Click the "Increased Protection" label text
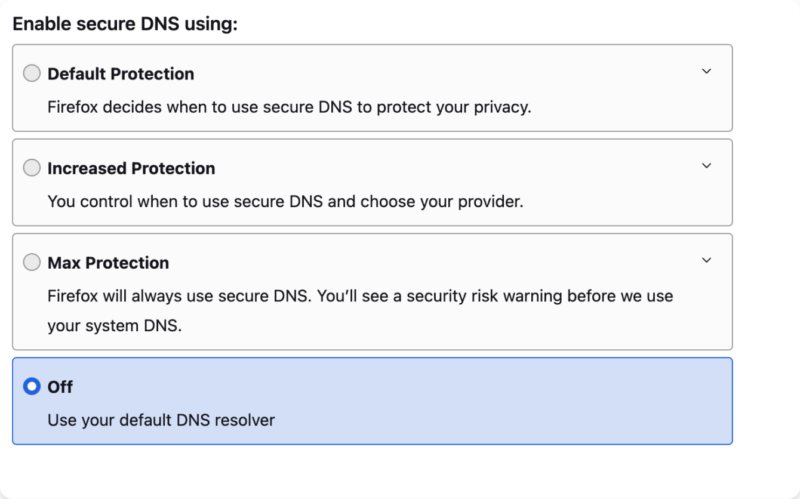The width and height of the screenshot is (800, 499). [x=131, y=168]
